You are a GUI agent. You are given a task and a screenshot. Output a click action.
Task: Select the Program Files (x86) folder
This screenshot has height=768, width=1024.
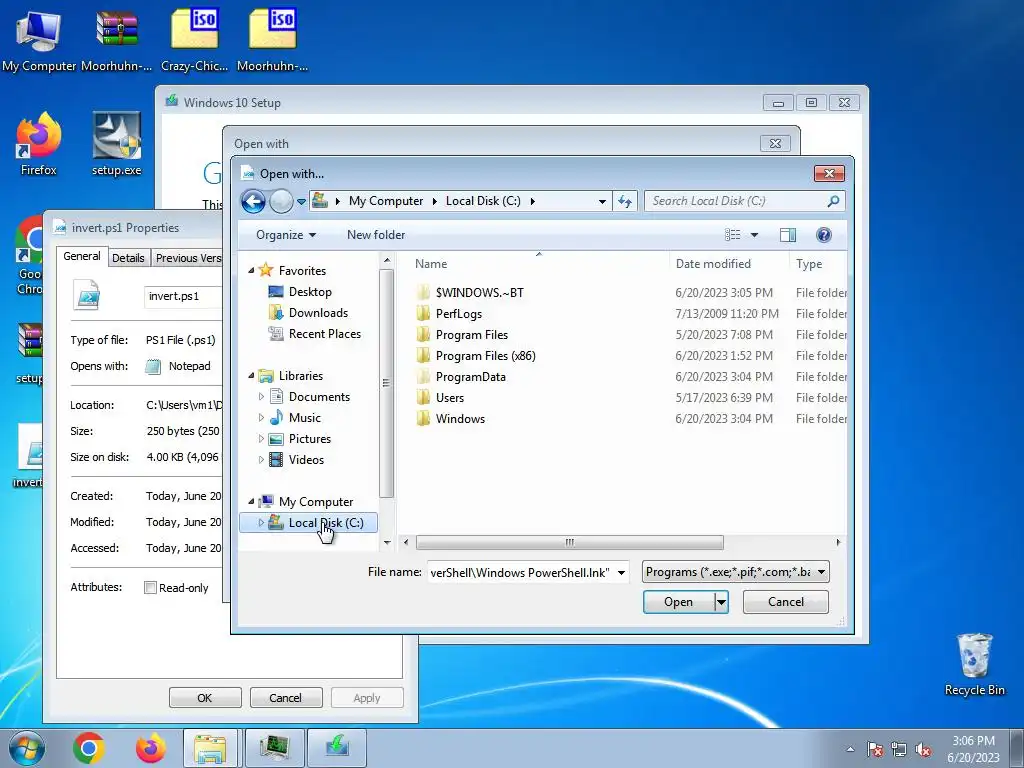[x=485, y=356]
